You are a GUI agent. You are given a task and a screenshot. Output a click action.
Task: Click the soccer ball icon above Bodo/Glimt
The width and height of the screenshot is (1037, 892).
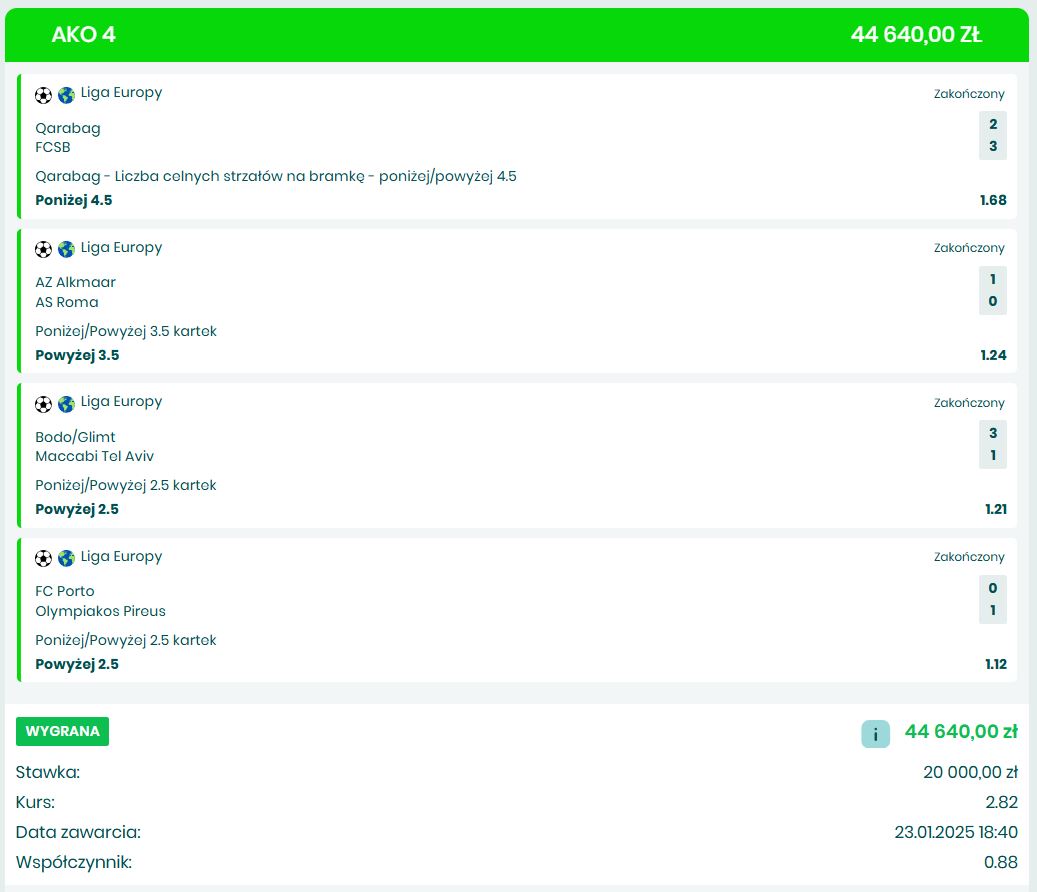pos(43,404)
